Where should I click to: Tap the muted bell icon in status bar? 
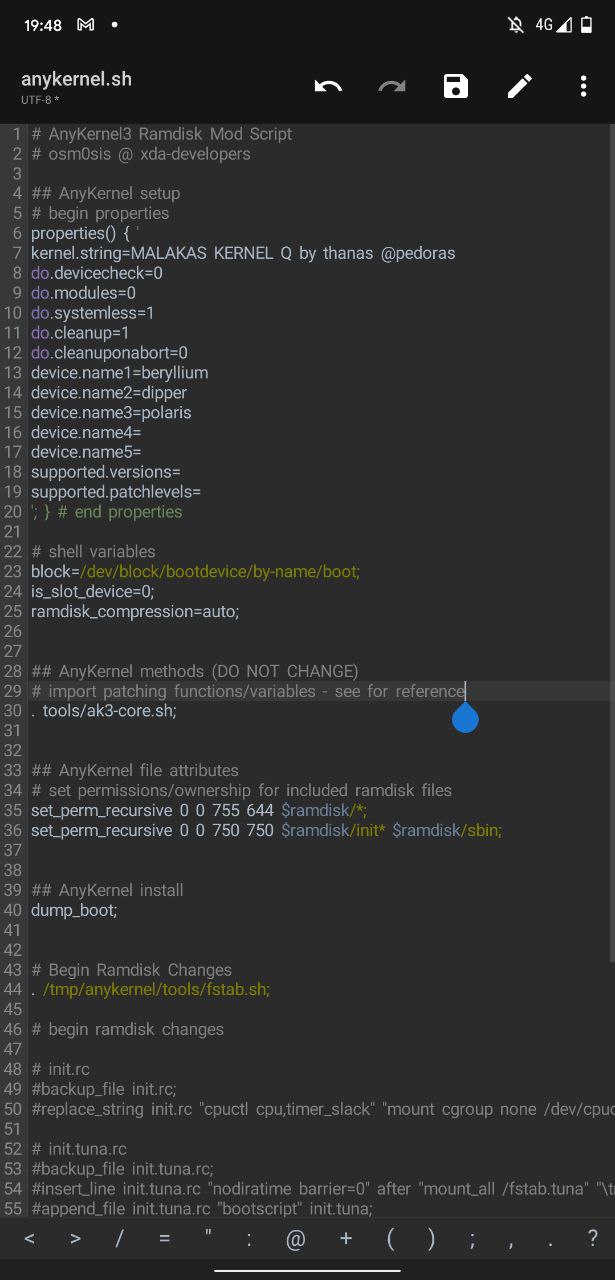[x=516, y=25]
